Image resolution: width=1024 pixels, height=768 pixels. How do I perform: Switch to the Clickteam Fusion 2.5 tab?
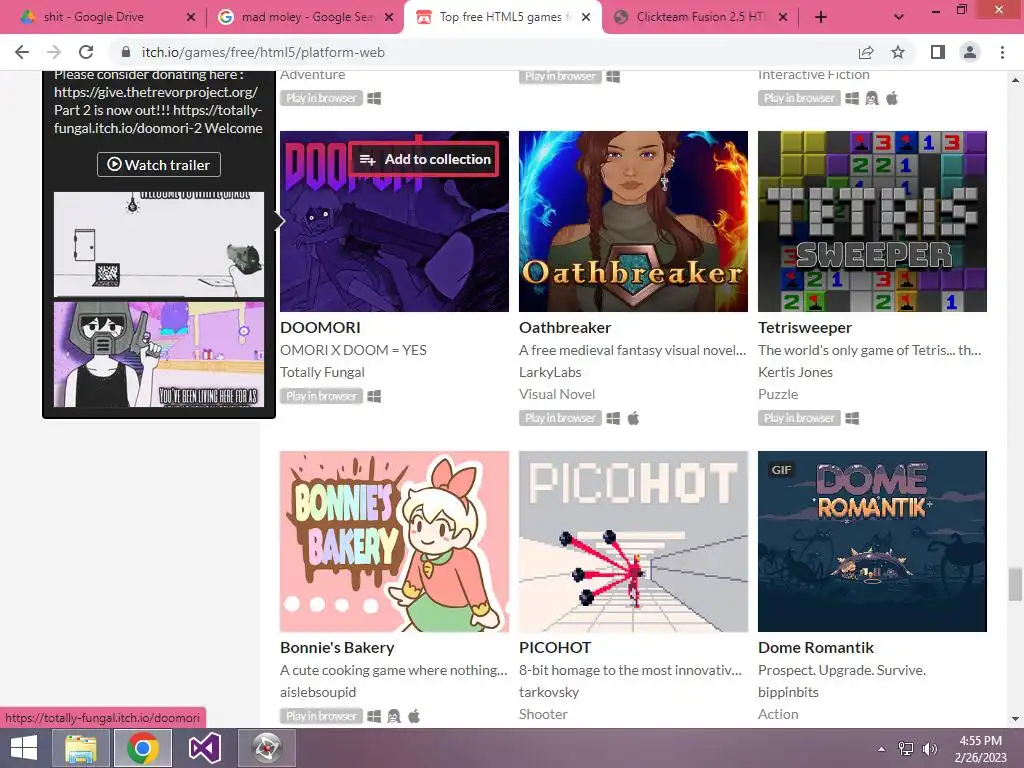click(701, 17)
